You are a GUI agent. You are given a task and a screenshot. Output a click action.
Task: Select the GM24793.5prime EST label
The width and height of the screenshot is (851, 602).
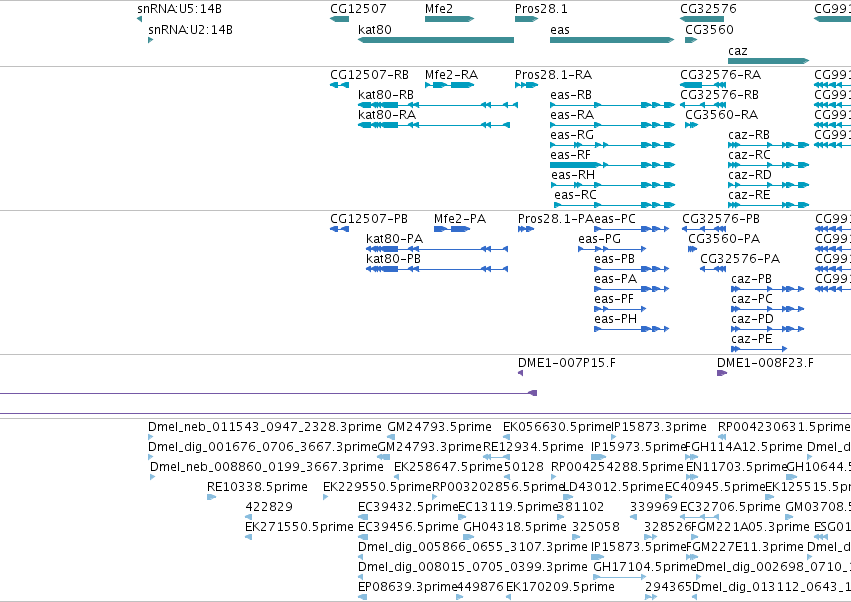click(439, 427)
